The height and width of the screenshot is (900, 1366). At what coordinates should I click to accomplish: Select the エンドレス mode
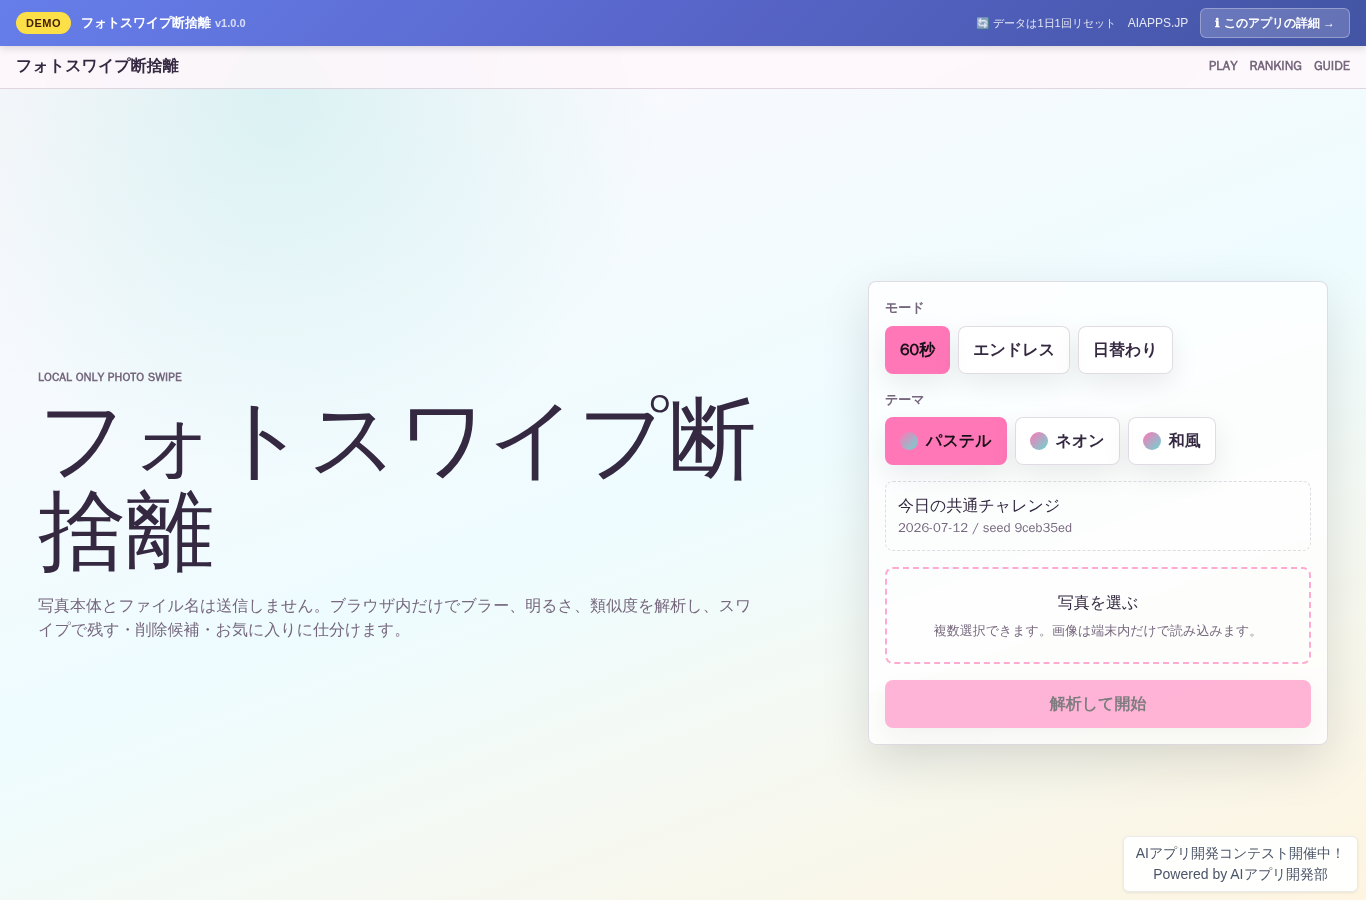pyautogui.click(x=1014, y=350)
